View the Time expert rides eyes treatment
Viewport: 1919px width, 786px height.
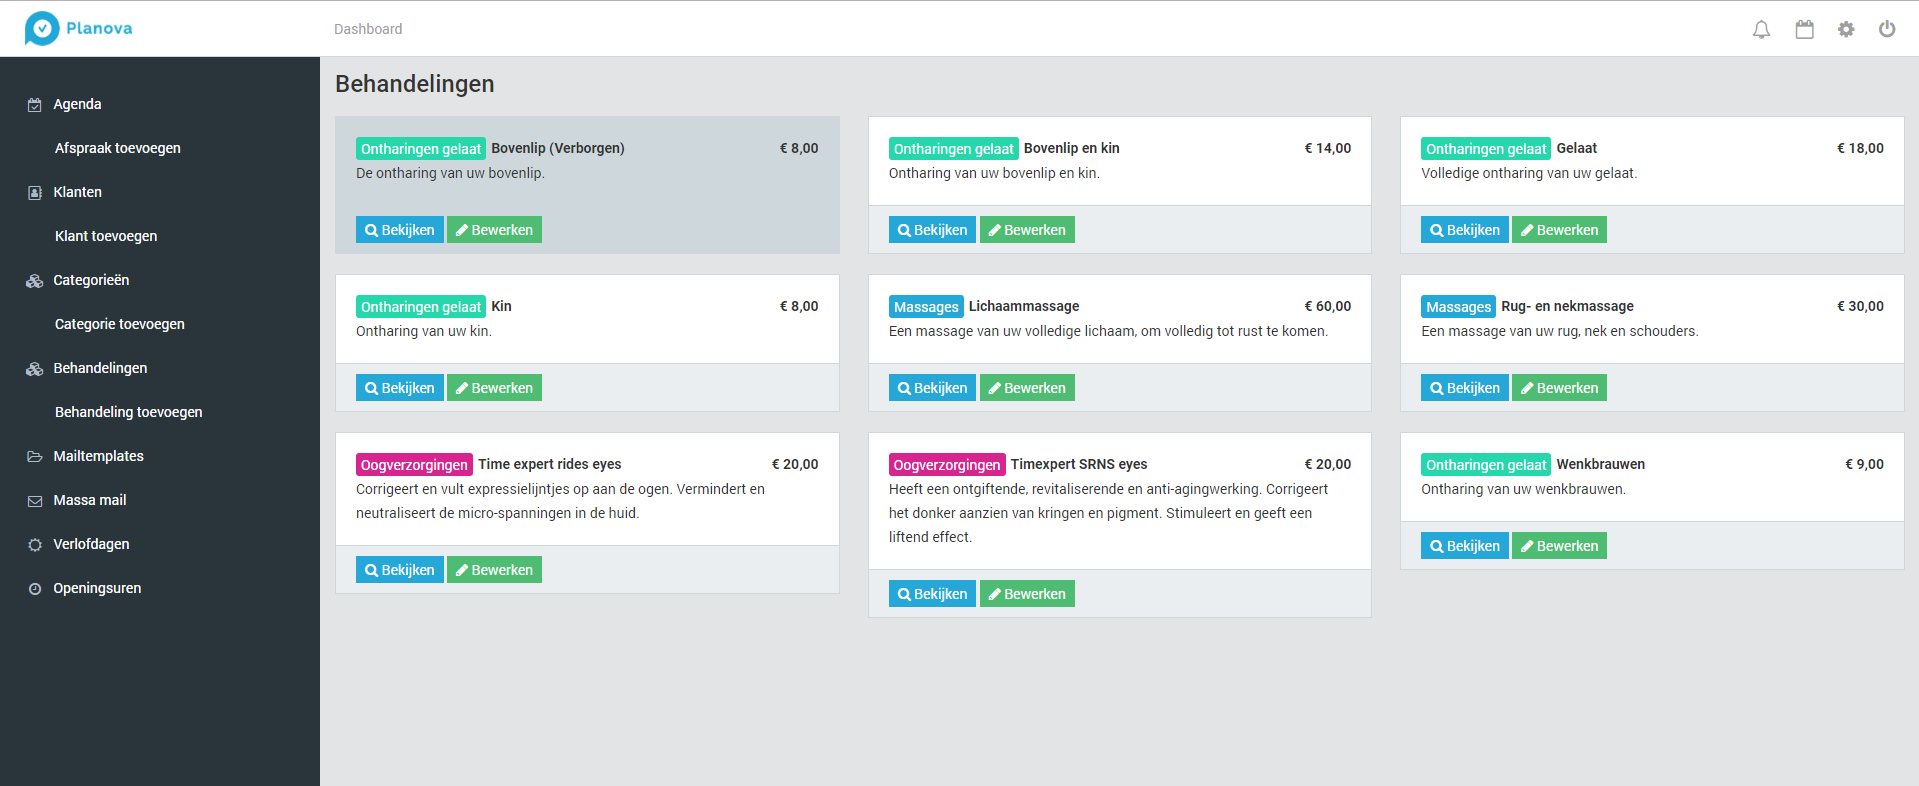399,570
